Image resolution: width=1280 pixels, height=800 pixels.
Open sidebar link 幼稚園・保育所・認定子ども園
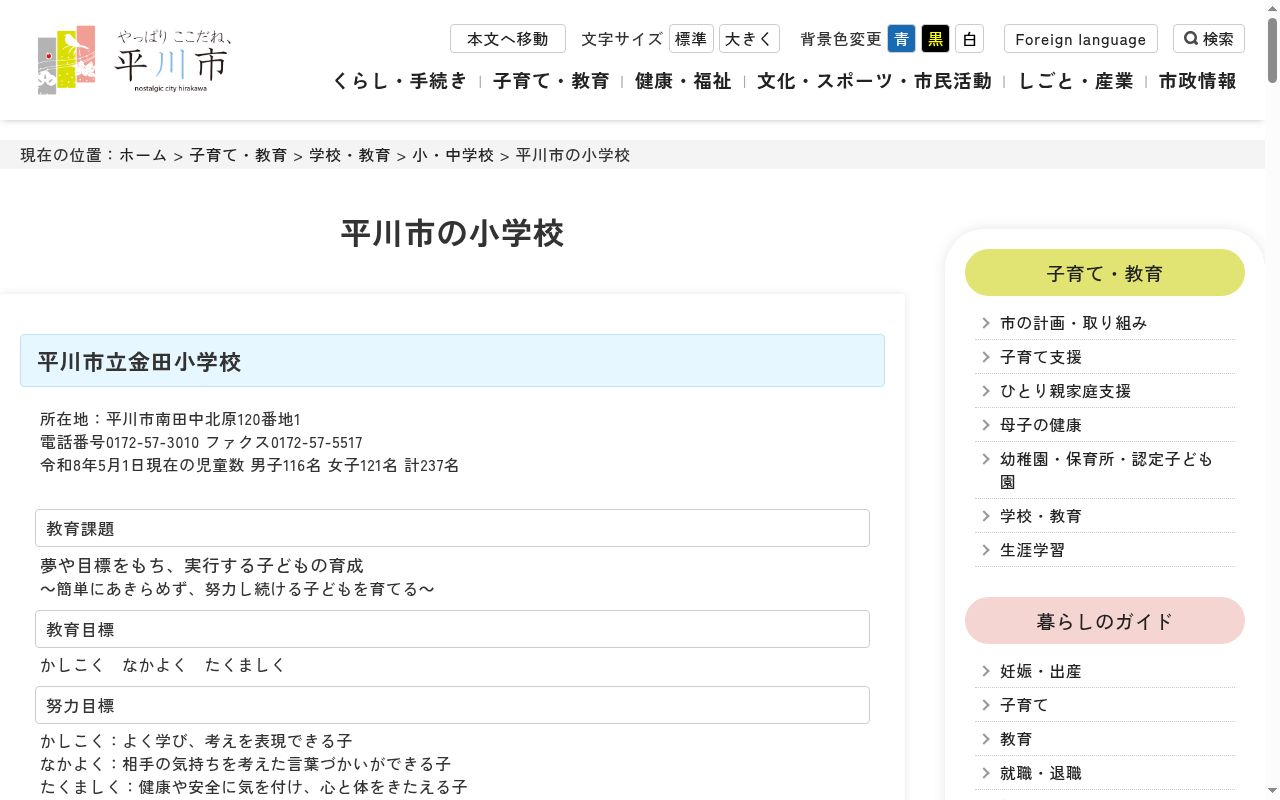pyautogui.click(x=1106, y=470)
